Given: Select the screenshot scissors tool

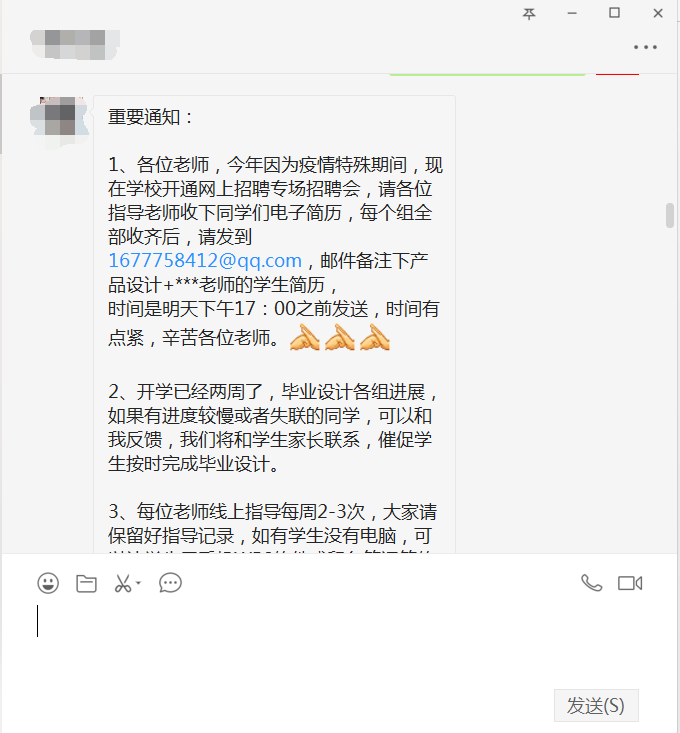Looking at the screenshot, I should 123,583.
